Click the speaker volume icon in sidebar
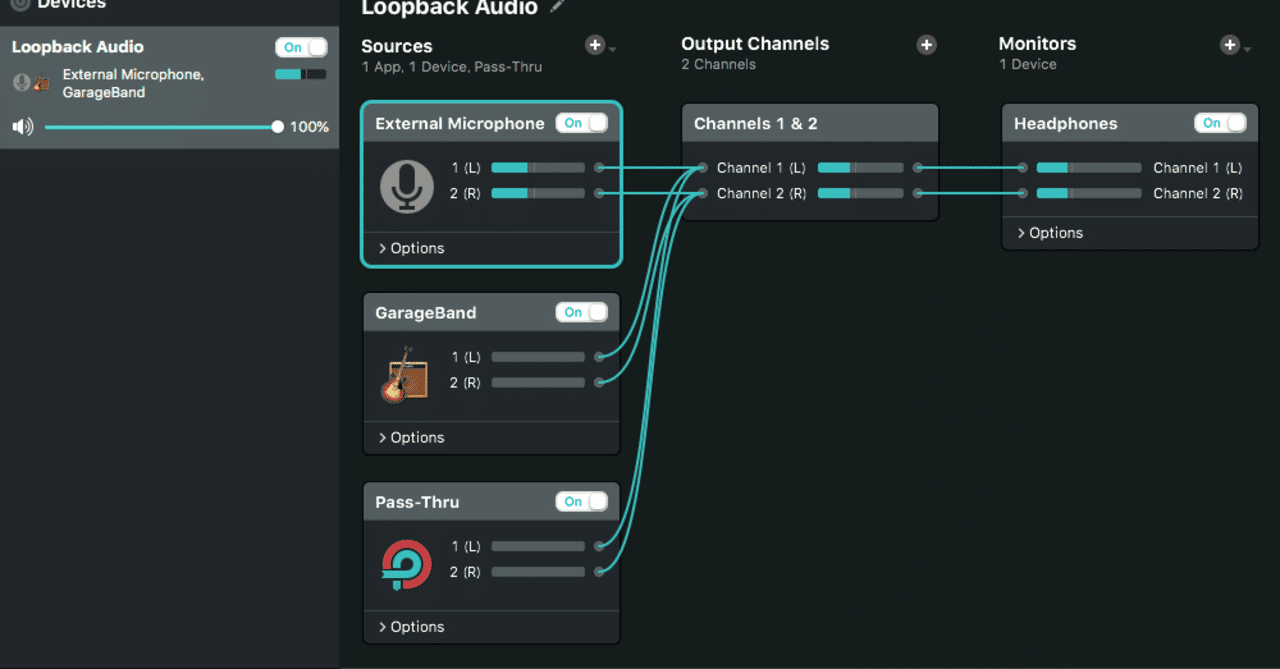 [x=22, y=127]
